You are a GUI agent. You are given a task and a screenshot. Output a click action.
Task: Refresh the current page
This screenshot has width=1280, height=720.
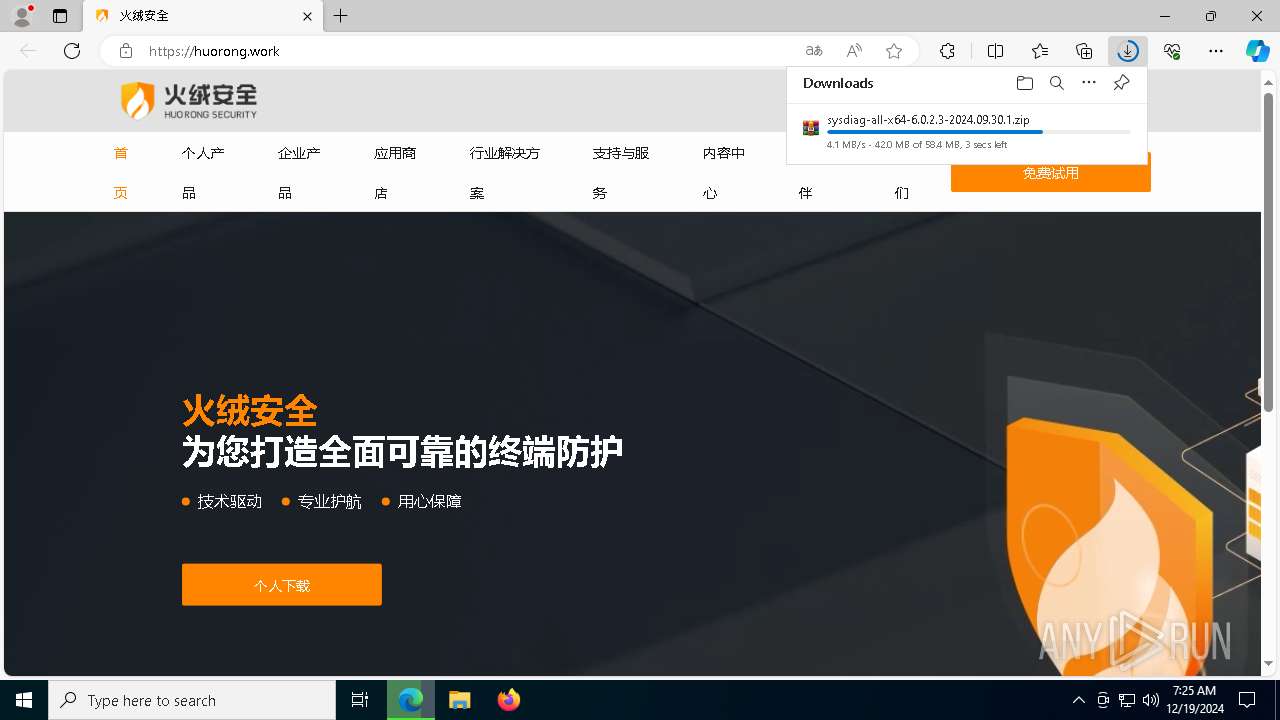72,51
